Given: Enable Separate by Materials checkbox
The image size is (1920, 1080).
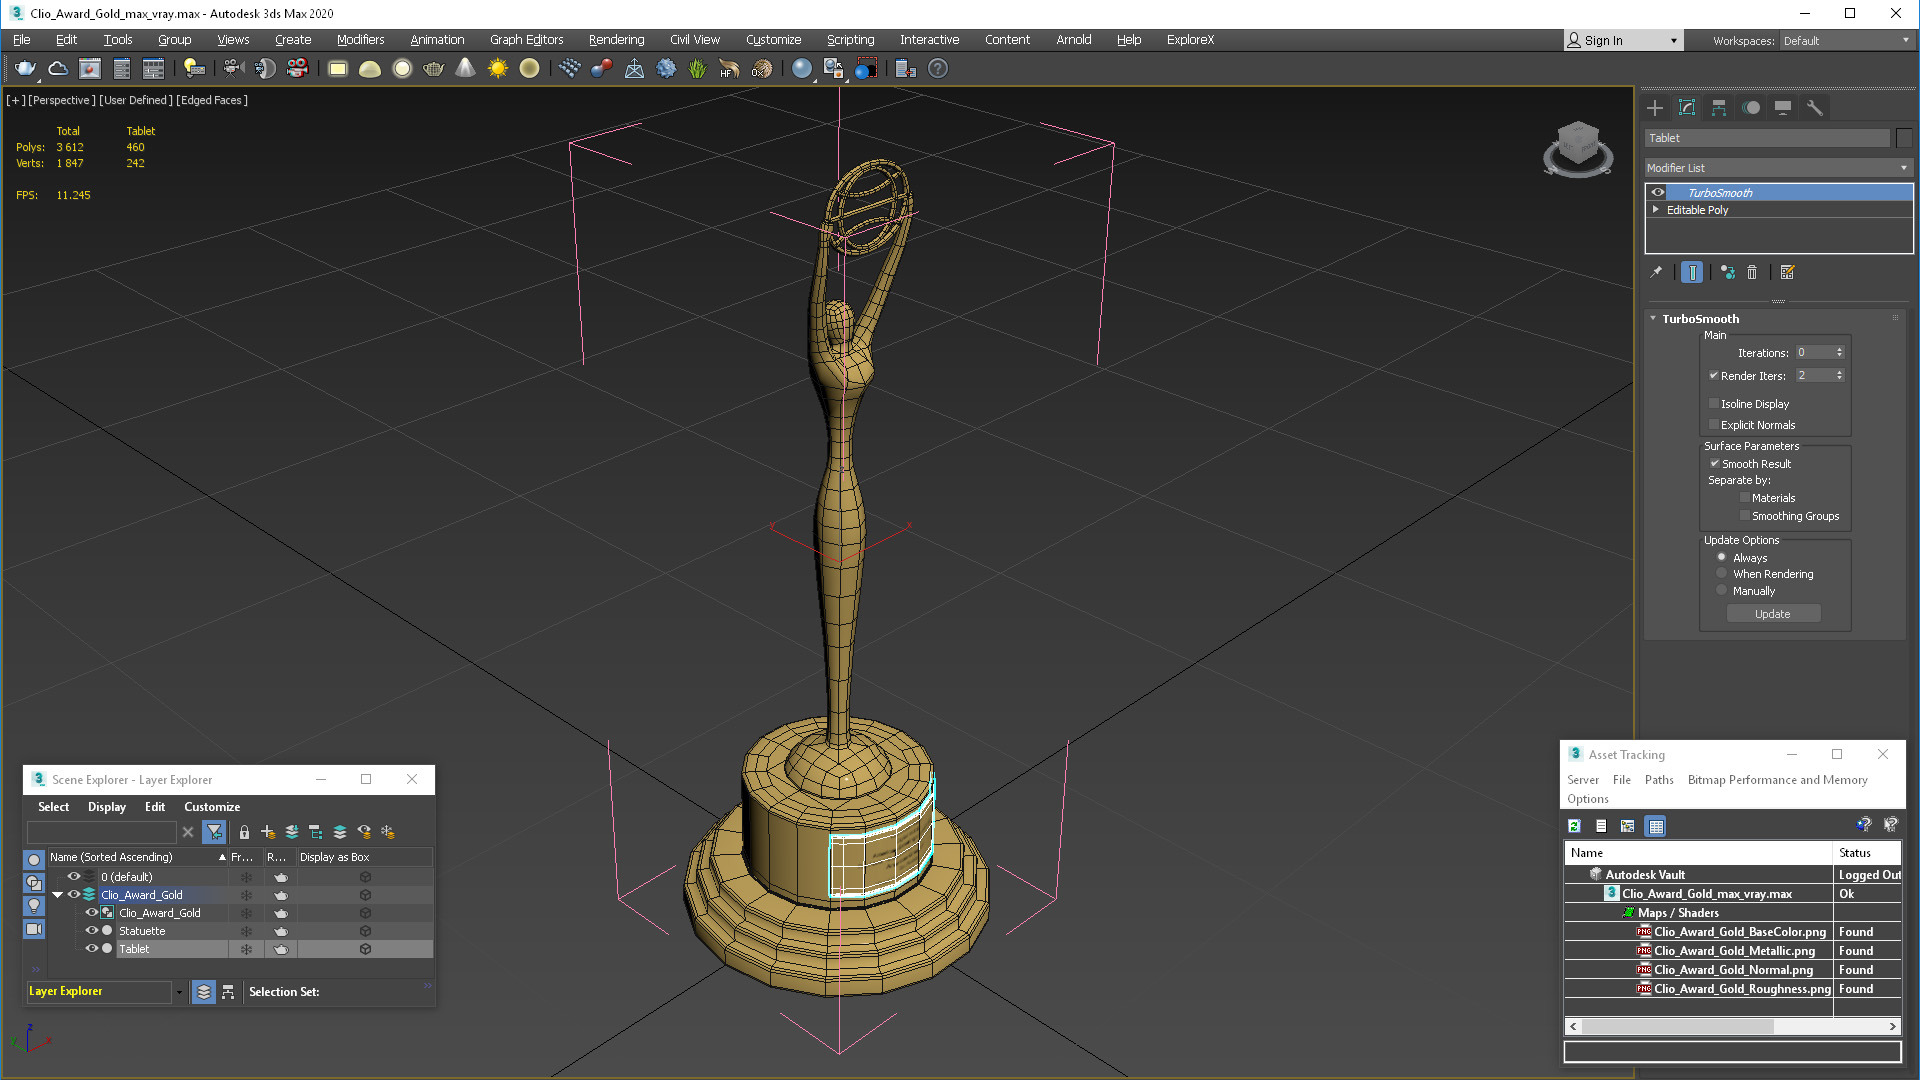Looking at the screenshot, I should [x=1745, y=498].
